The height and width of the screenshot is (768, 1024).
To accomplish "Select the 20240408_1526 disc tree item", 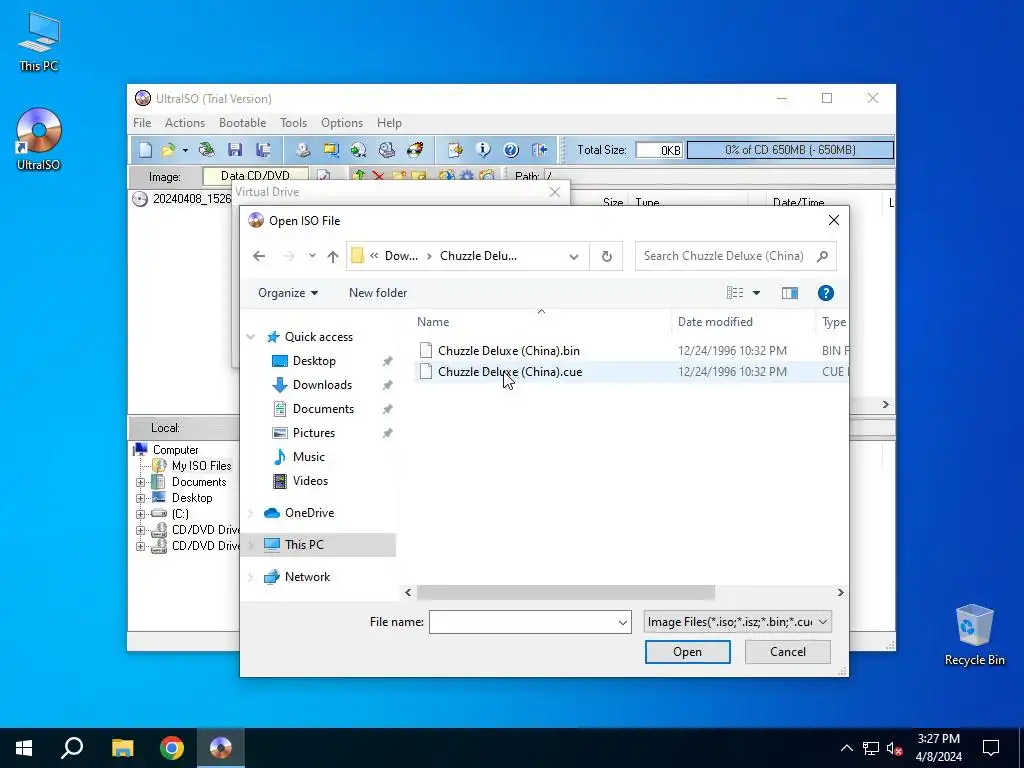I will click(x=183, y=199).
